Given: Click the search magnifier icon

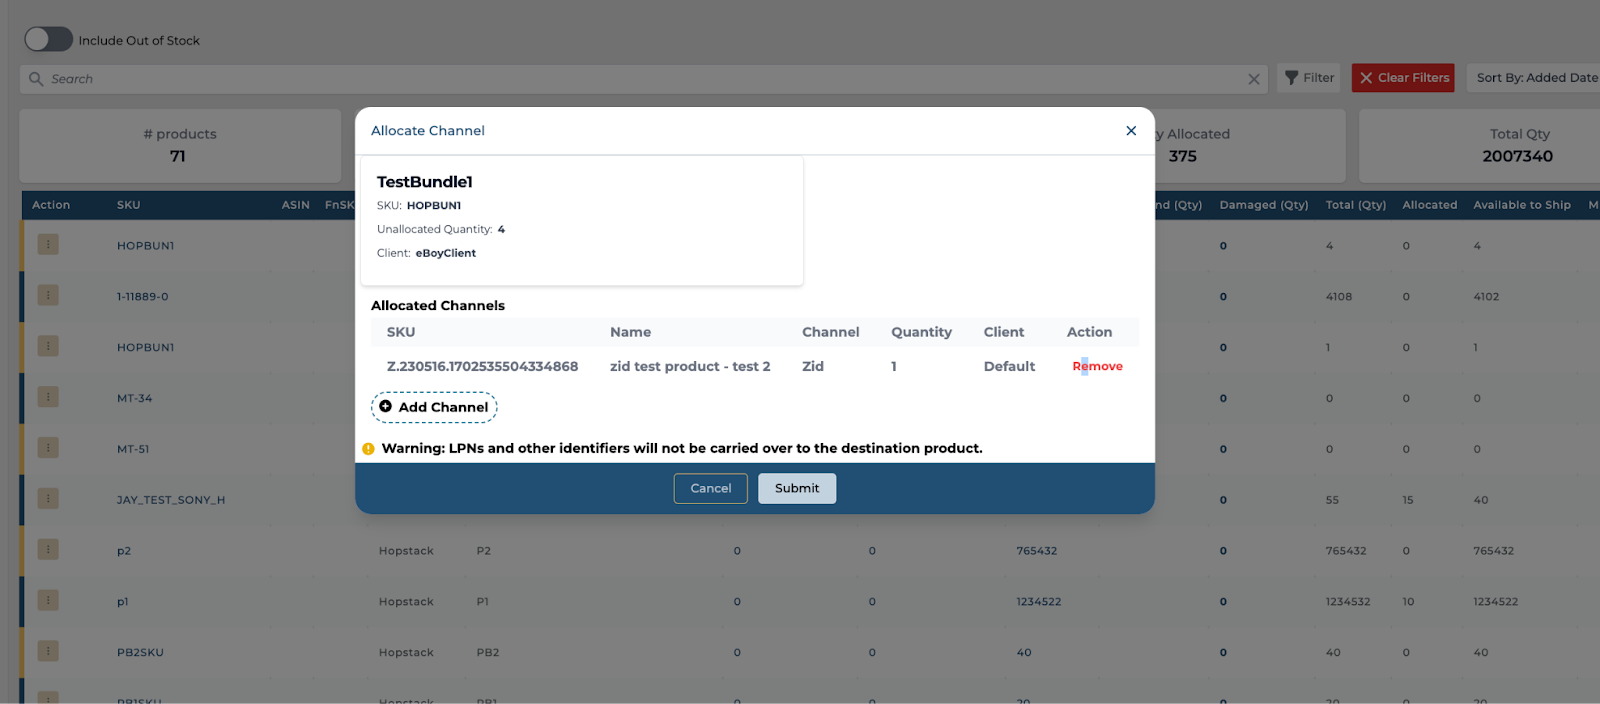Looking at the screenshot, I should [36, 79].
